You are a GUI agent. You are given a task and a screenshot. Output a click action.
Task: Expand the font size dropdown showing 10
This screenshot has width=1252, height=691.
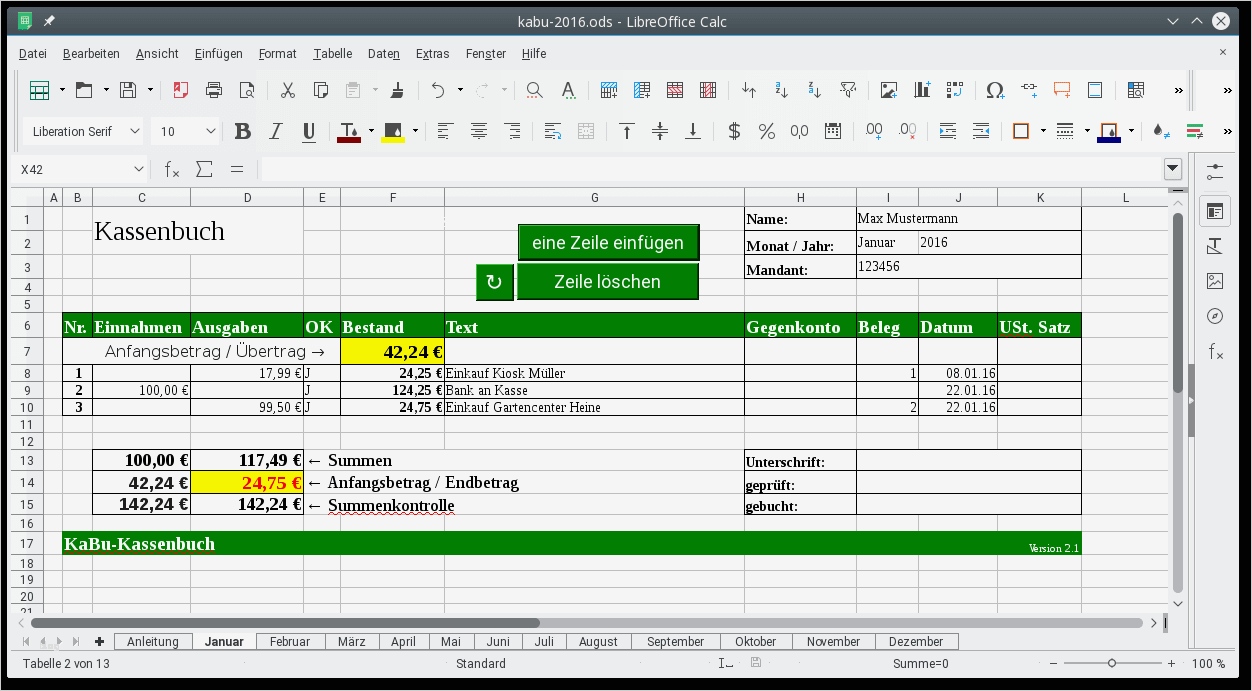point(211,131)
